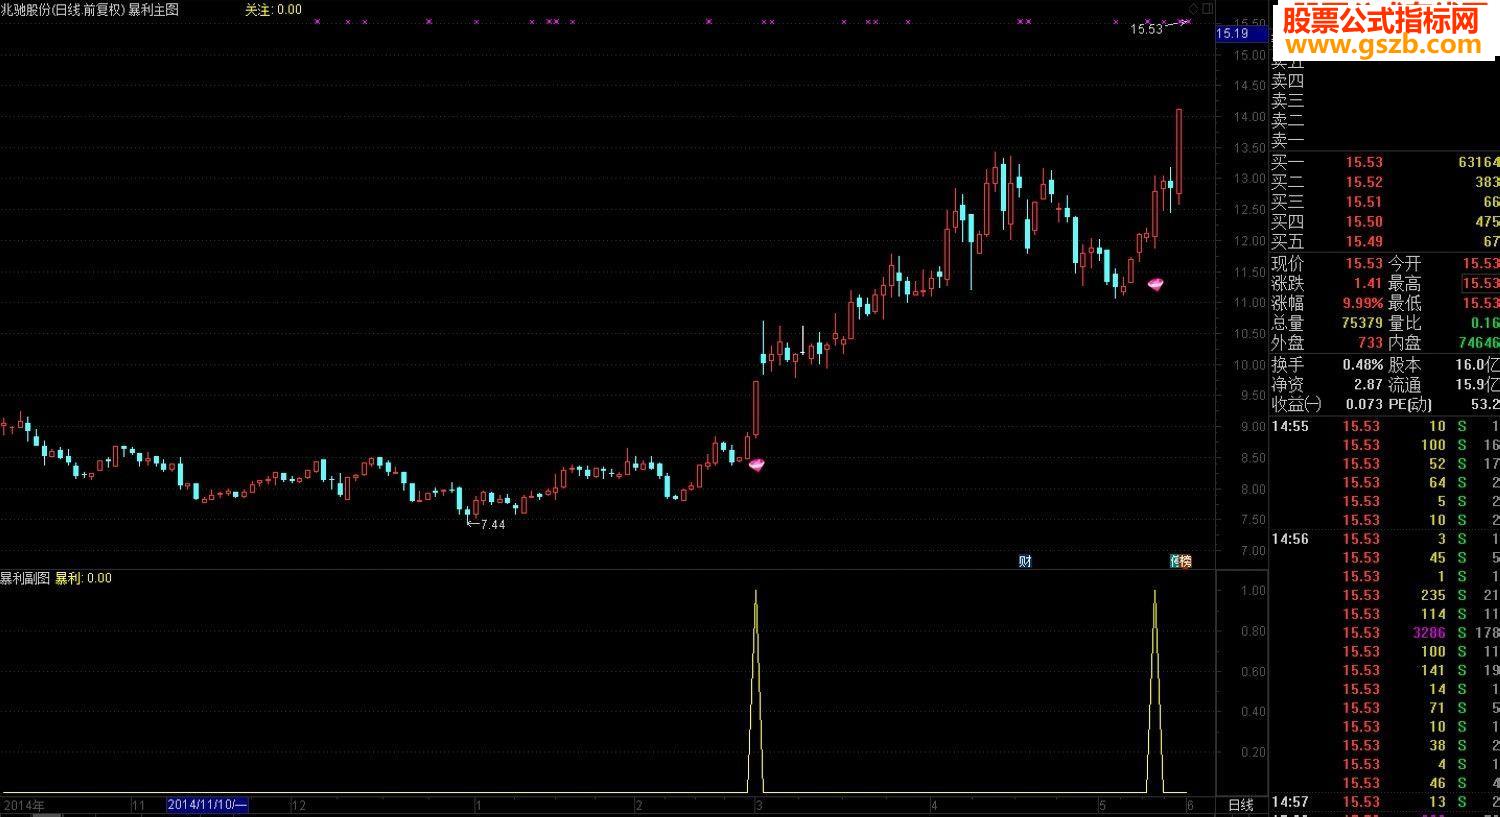This screenshot has width=1500, height=817.
Task: Click the tick with volume 235
Action: click(x=1433, y=595)
